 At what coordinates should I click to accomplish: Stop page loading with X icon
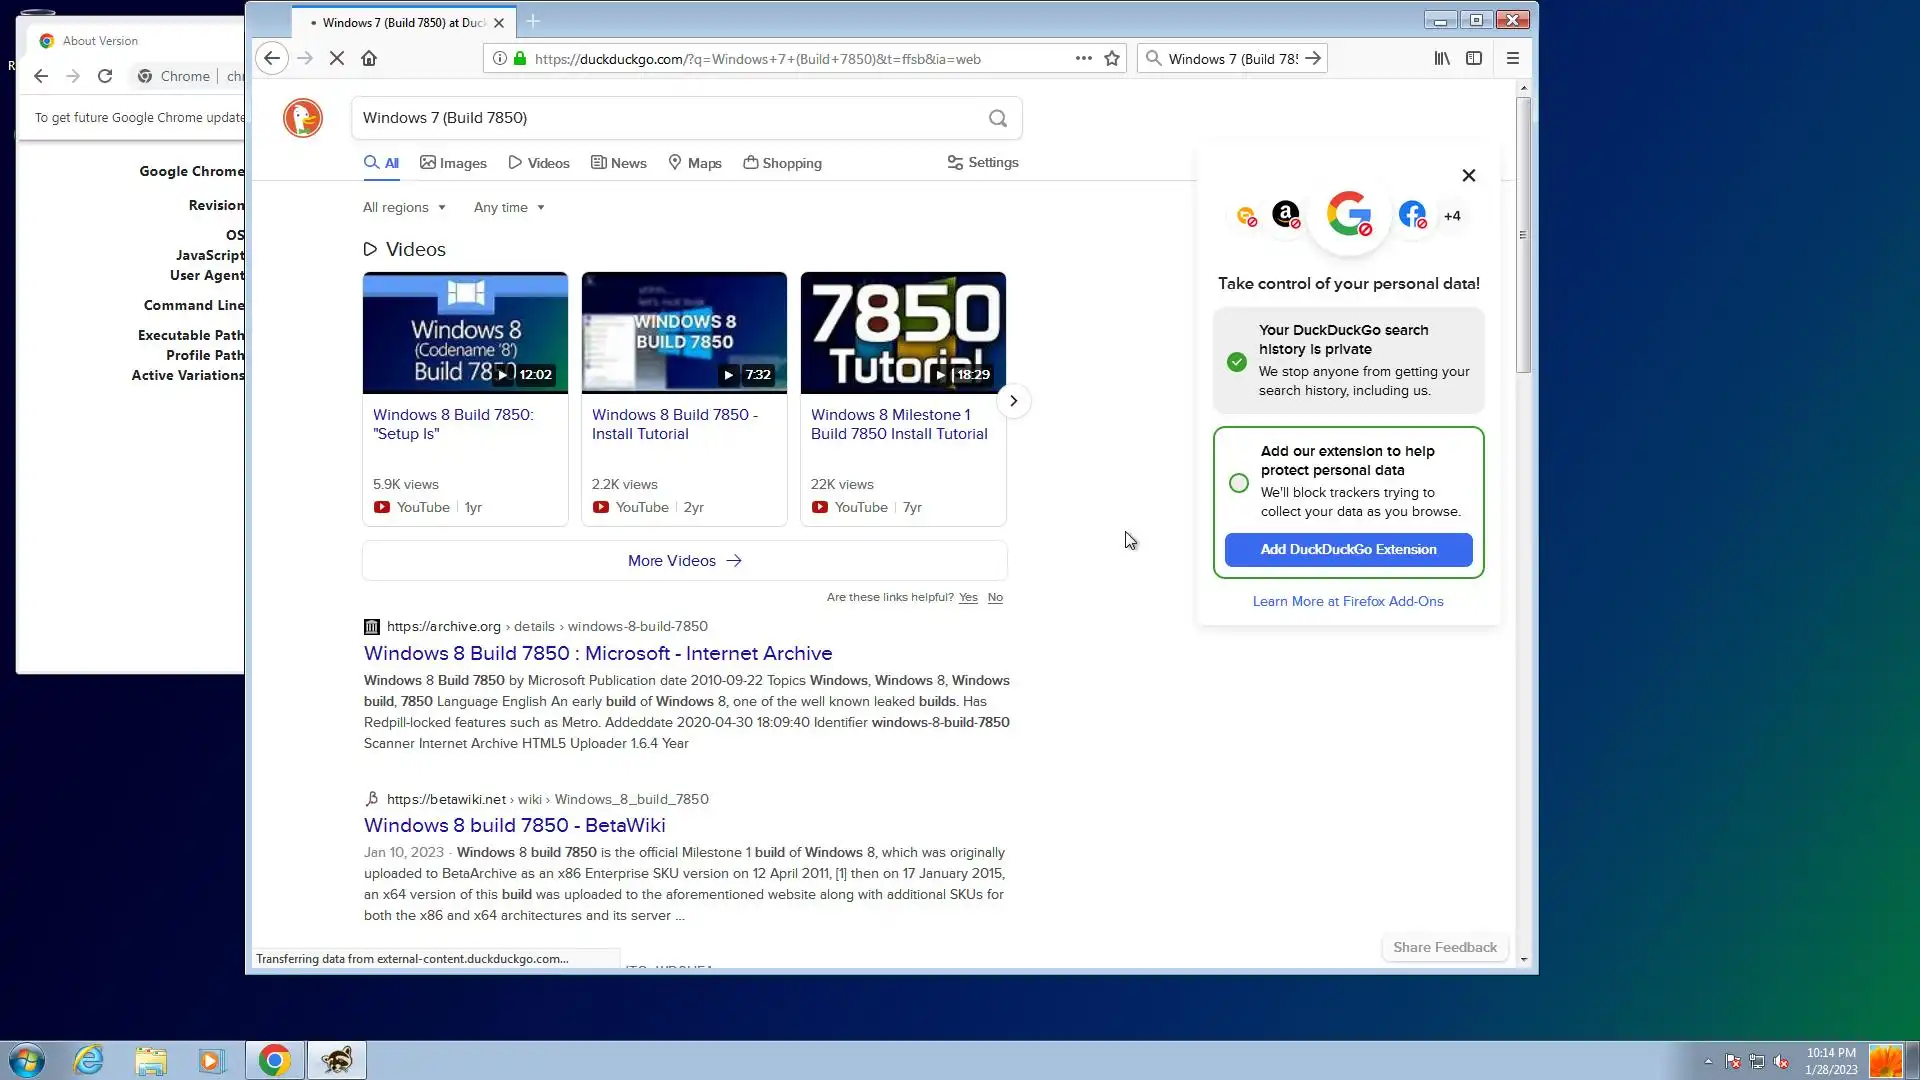(x=337, y=58)
